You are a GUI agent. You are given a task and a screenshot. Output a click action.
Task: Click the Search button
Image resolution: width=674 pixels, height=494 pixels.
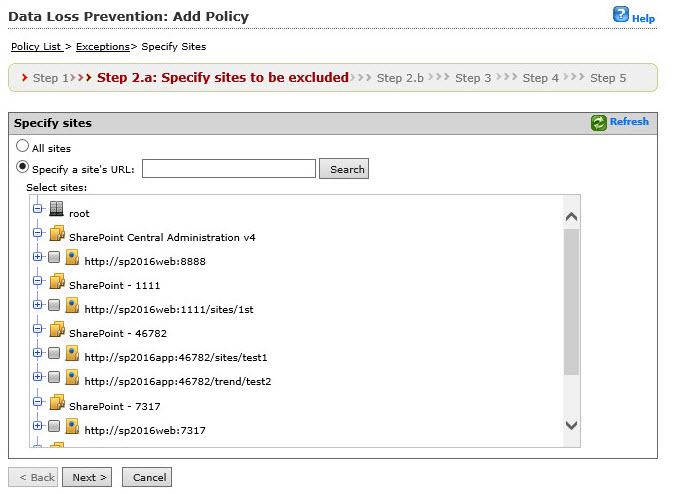coord(344,169)
